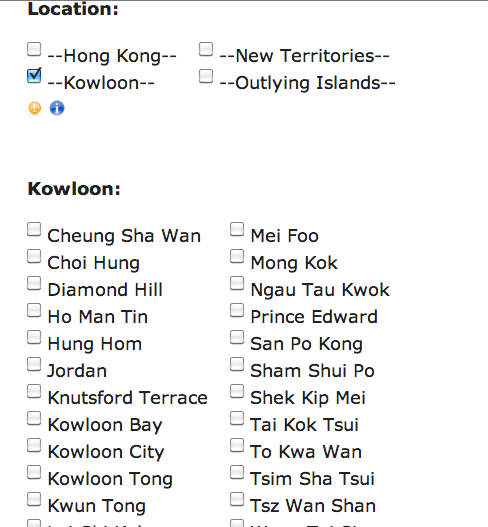Click the blue information icon
The width and height of the screenshot is (488, 527).
57,108
